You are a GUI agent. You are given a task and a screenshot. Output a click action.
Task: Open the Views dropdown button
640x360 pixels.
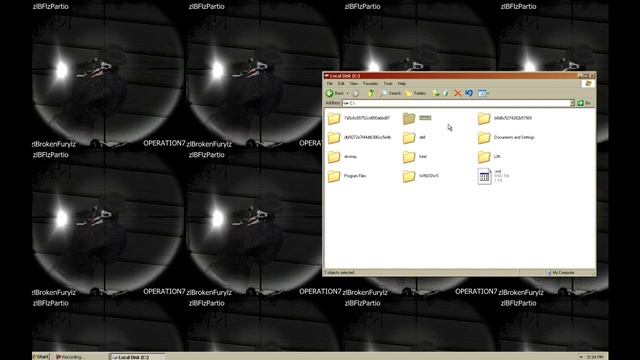483,93
